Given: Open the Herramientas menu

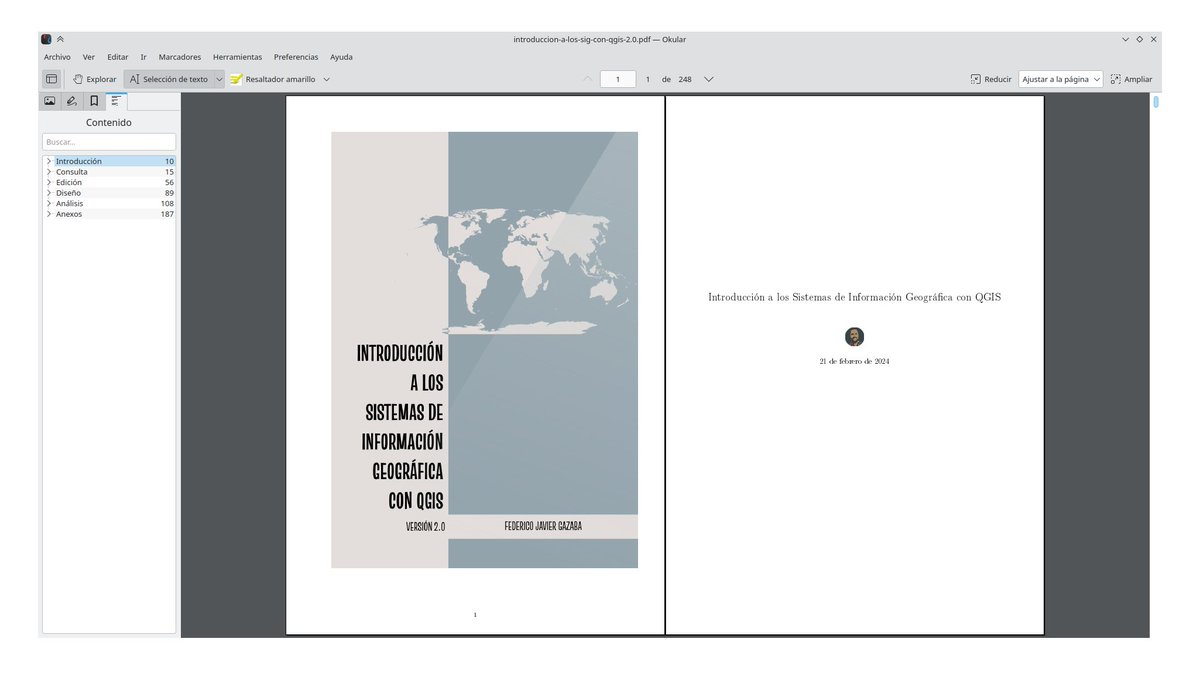Looking at the screenshot, I should 237,57.
